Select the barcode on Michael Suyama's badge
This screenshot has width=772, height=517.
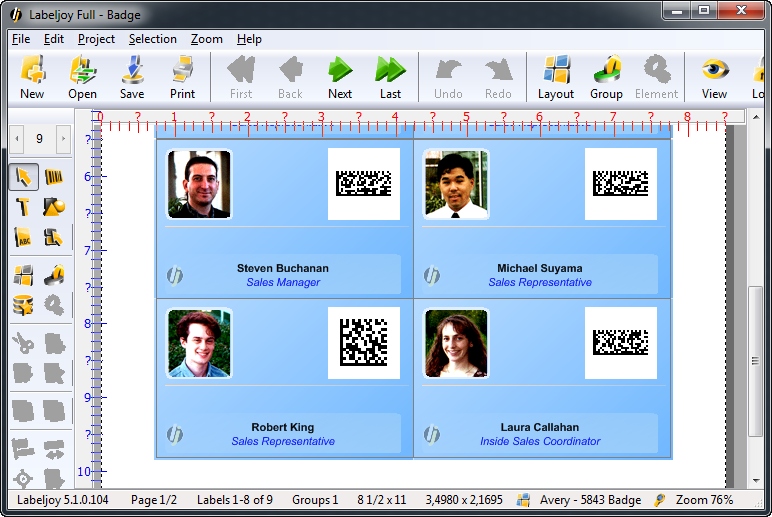tap(620, 184)
